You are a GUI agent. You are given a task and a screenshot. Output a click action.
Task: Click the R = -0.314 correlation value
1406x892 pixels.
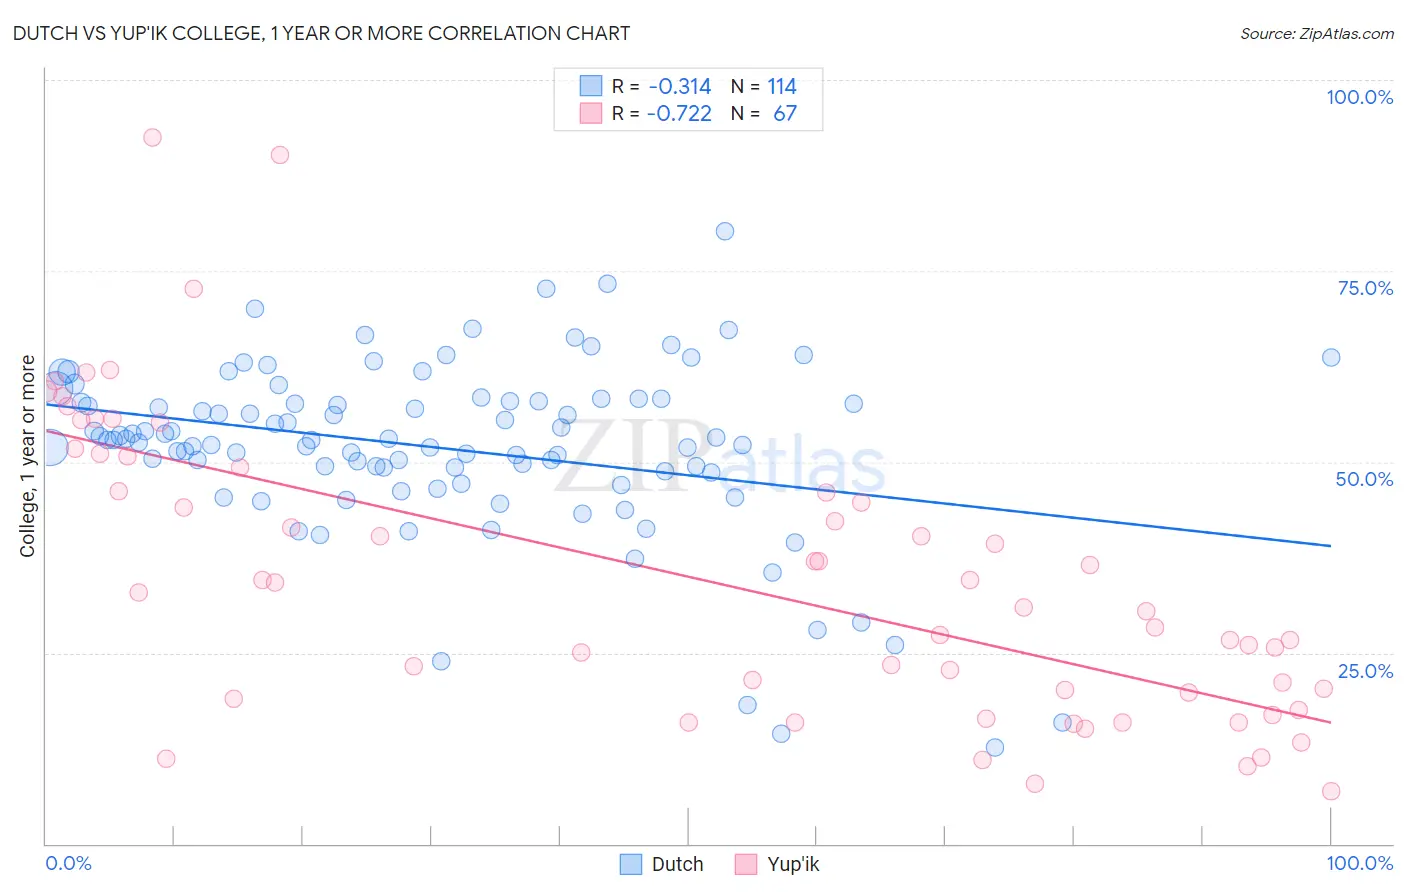coord(662,86)
